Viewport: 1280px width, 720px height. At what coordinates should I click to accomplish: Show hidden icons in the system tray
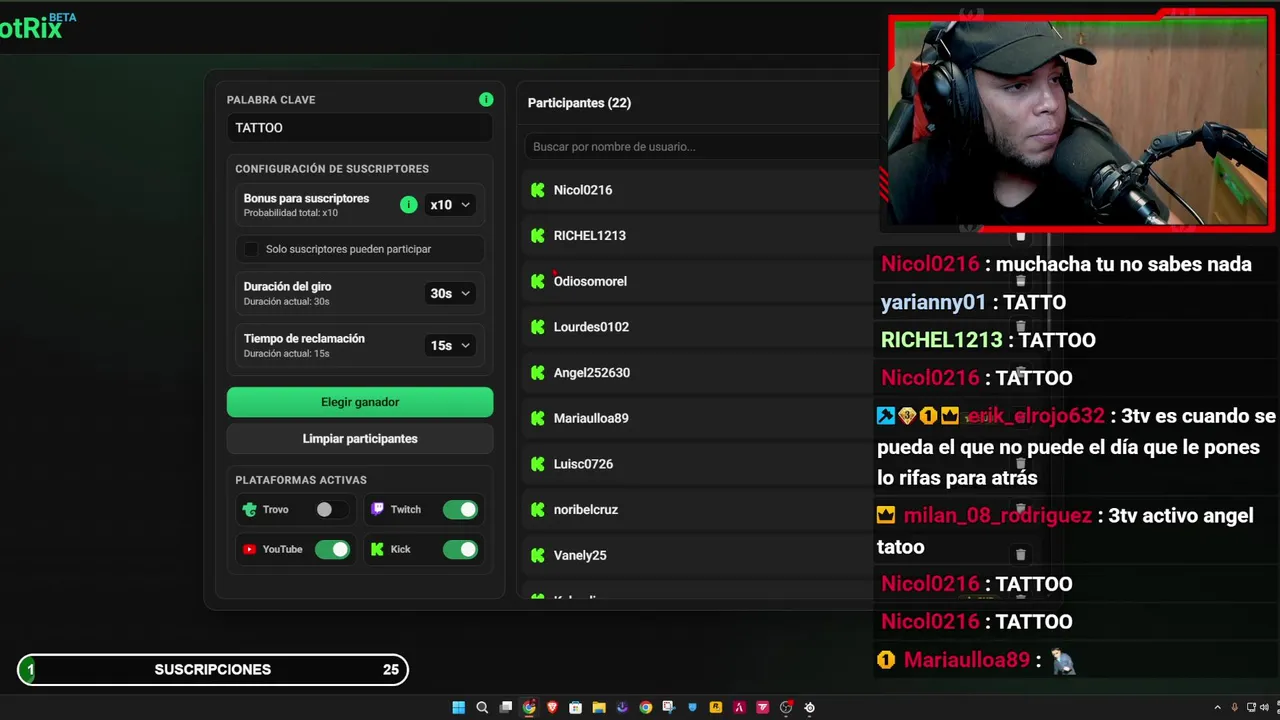click(x=1217, y=707)
